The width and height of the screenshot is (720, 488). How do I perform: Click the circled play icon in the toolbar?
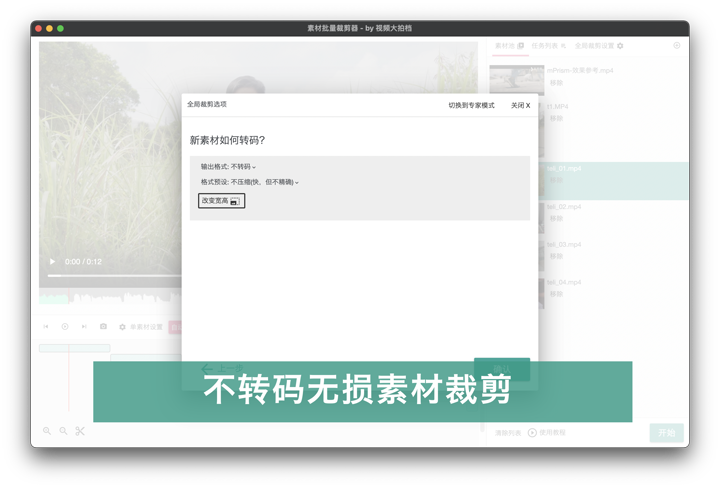tap(65, 326)
